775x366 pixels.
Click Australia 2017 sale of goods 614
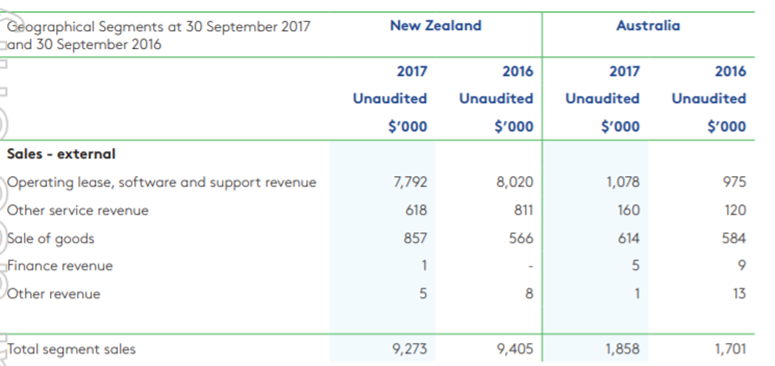tap(628, 239)
